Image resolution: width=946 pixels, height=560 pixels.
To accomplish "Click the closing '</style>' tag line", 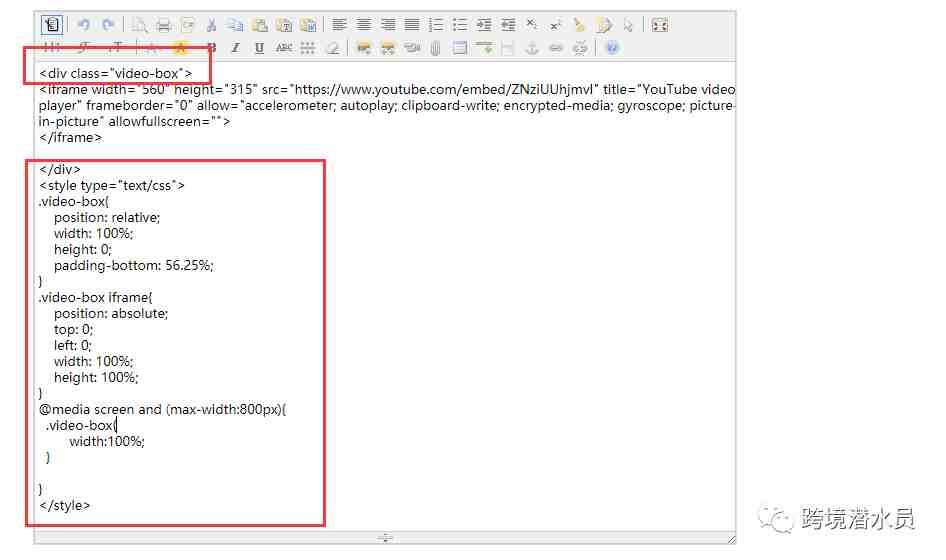I will (x=65, y=506).
